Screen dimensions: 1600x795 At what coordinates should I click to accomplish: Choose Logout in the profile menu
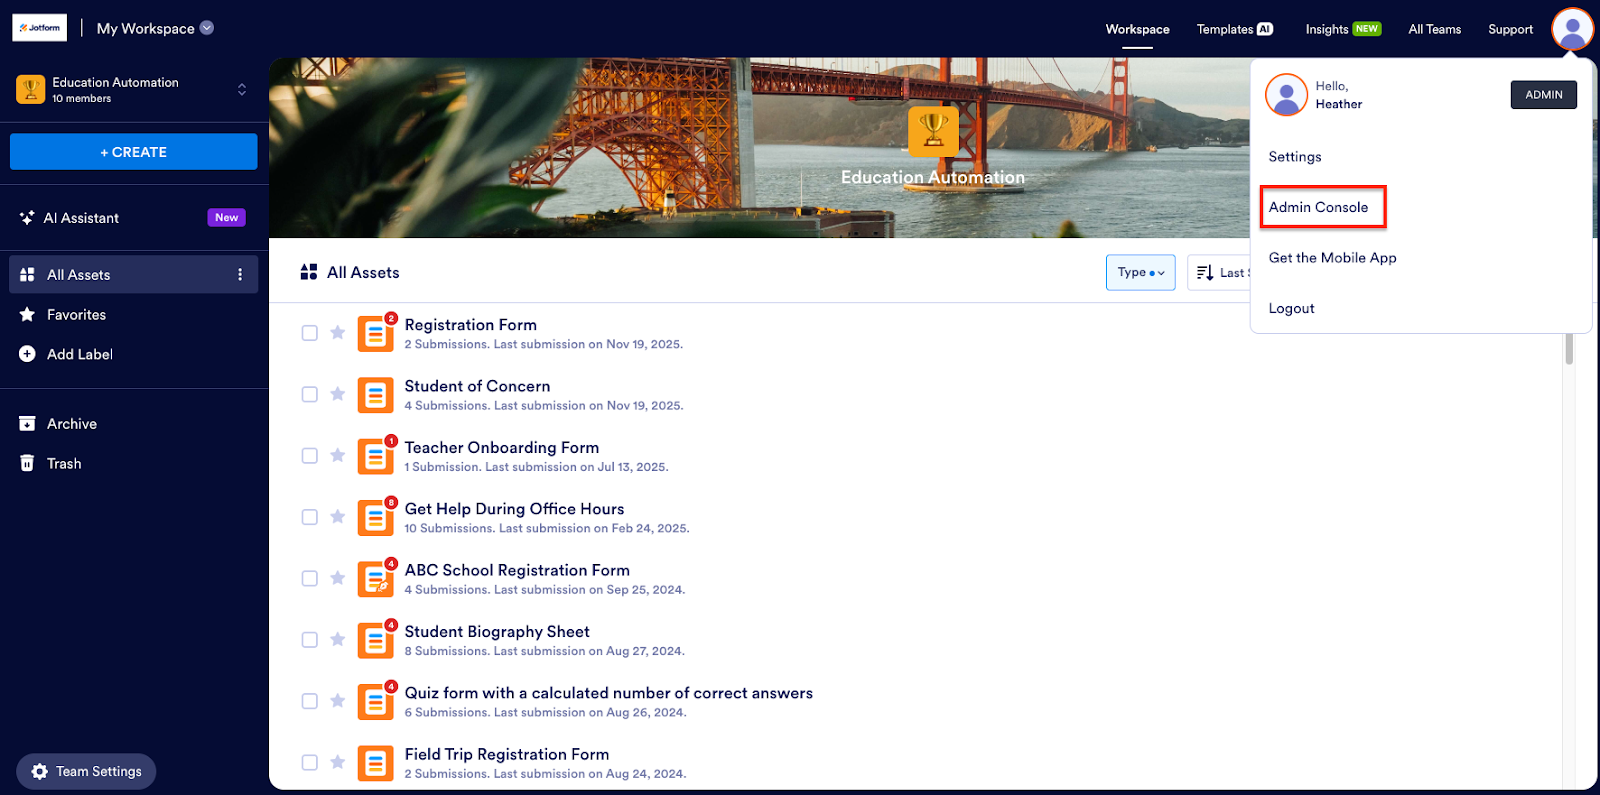1291,309
